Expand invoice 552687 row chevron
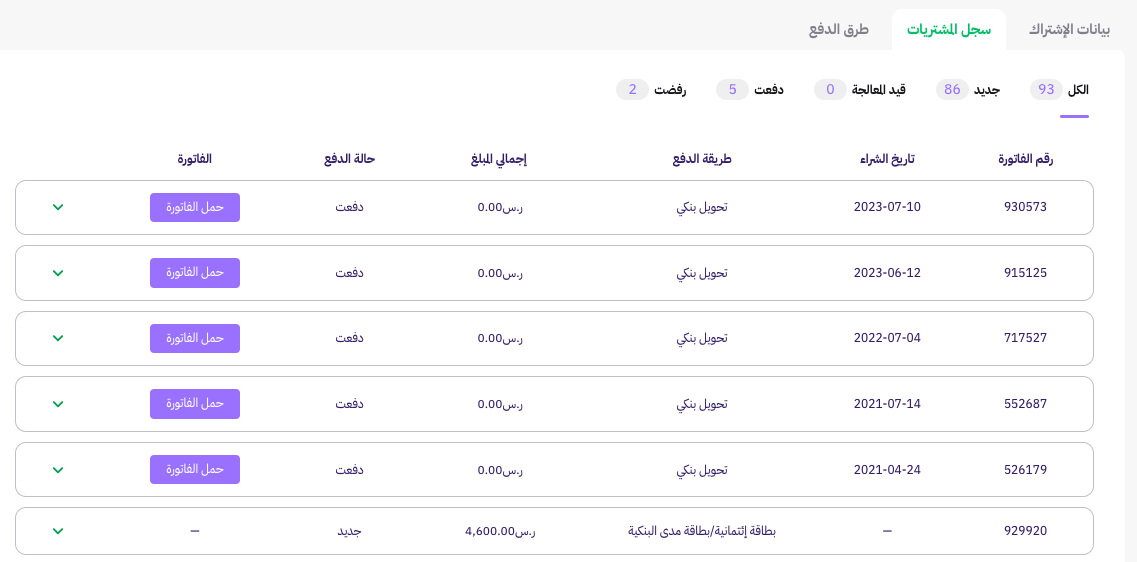Viewport: 1137px width, 562px height. (x=59, y=404)
